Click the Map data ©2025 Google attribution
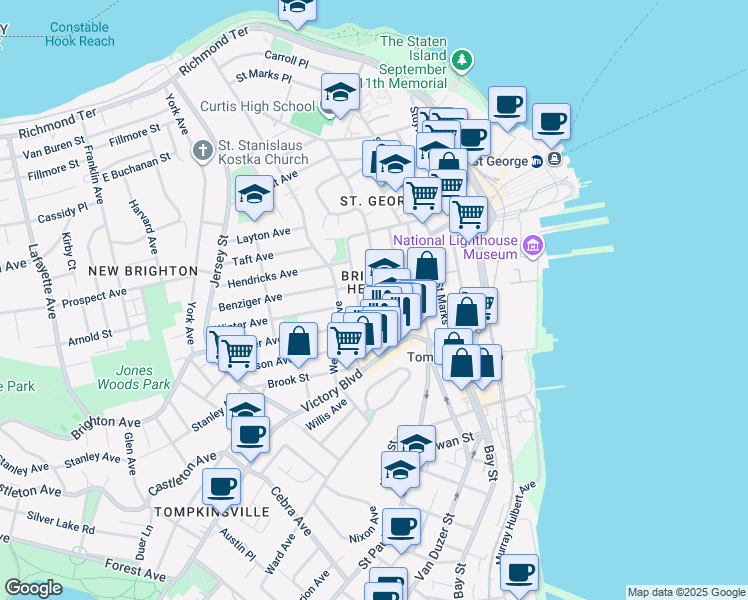 [686, 593]
